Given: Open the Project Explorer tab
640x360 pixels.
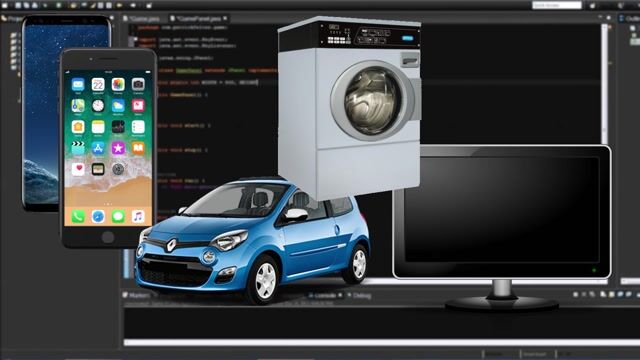Looking at the screenshot, I should click(11, 19).
